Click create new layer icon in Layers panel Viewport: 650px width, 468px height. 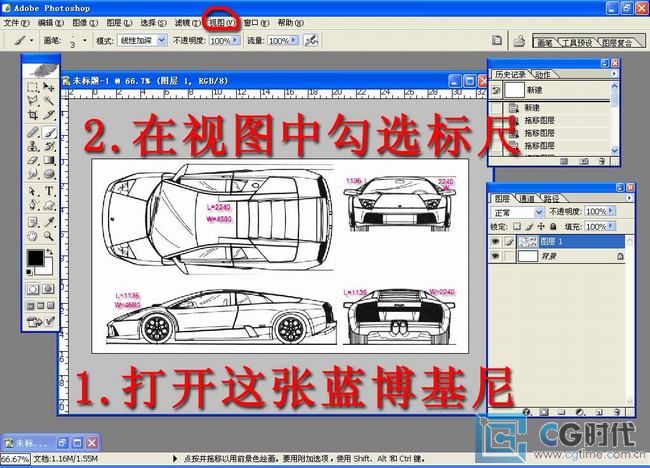click(x=598, y=412)
